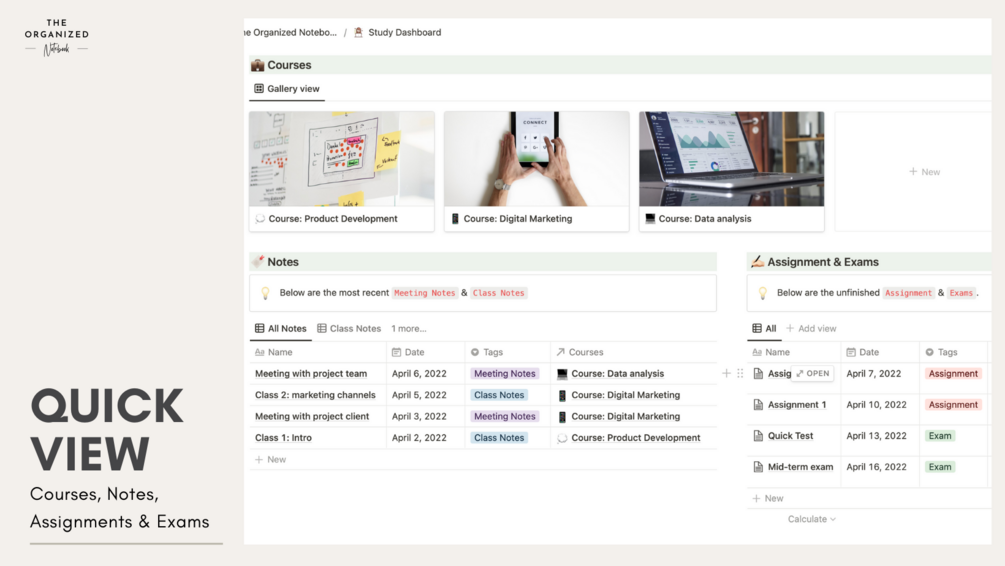The height and width of the screenshot is (566, 1005).
Task: Click the writing hand icon beside Assignment & Exams
Action: click(758, 262)
